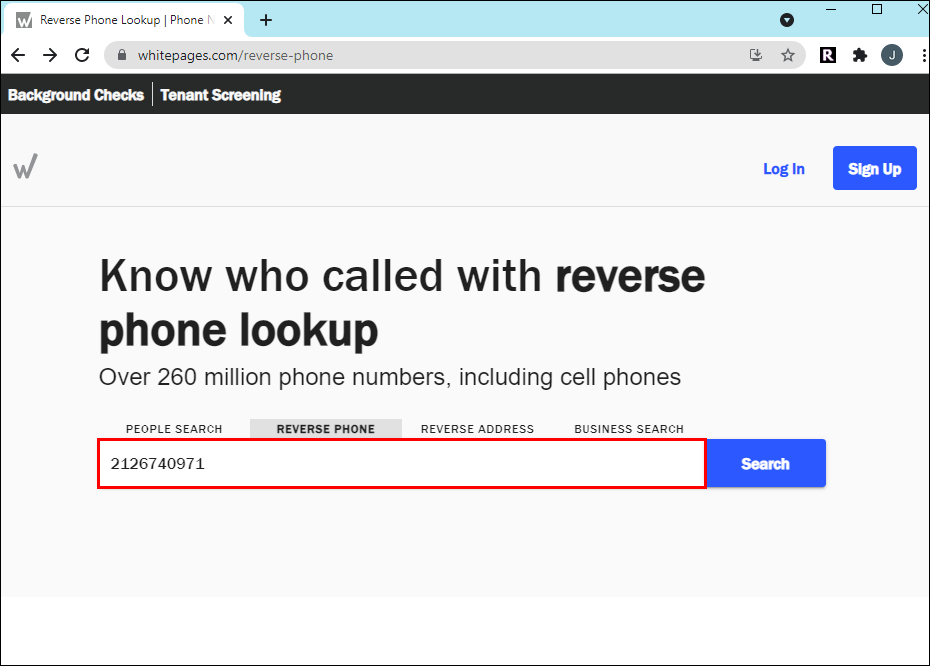Image resolution: width=930 pixels, height=666 pixels.
Task: Switch to the Reverse Address tab
Action: coord(477,429)
